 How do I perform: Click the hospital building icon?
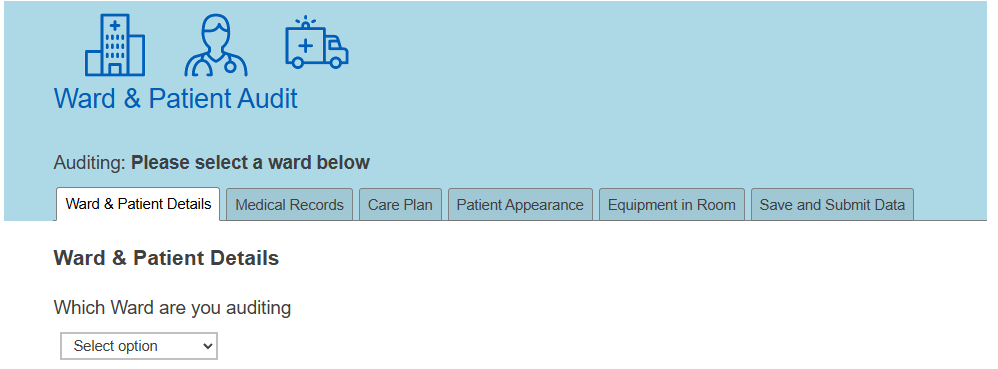(115, 45)
